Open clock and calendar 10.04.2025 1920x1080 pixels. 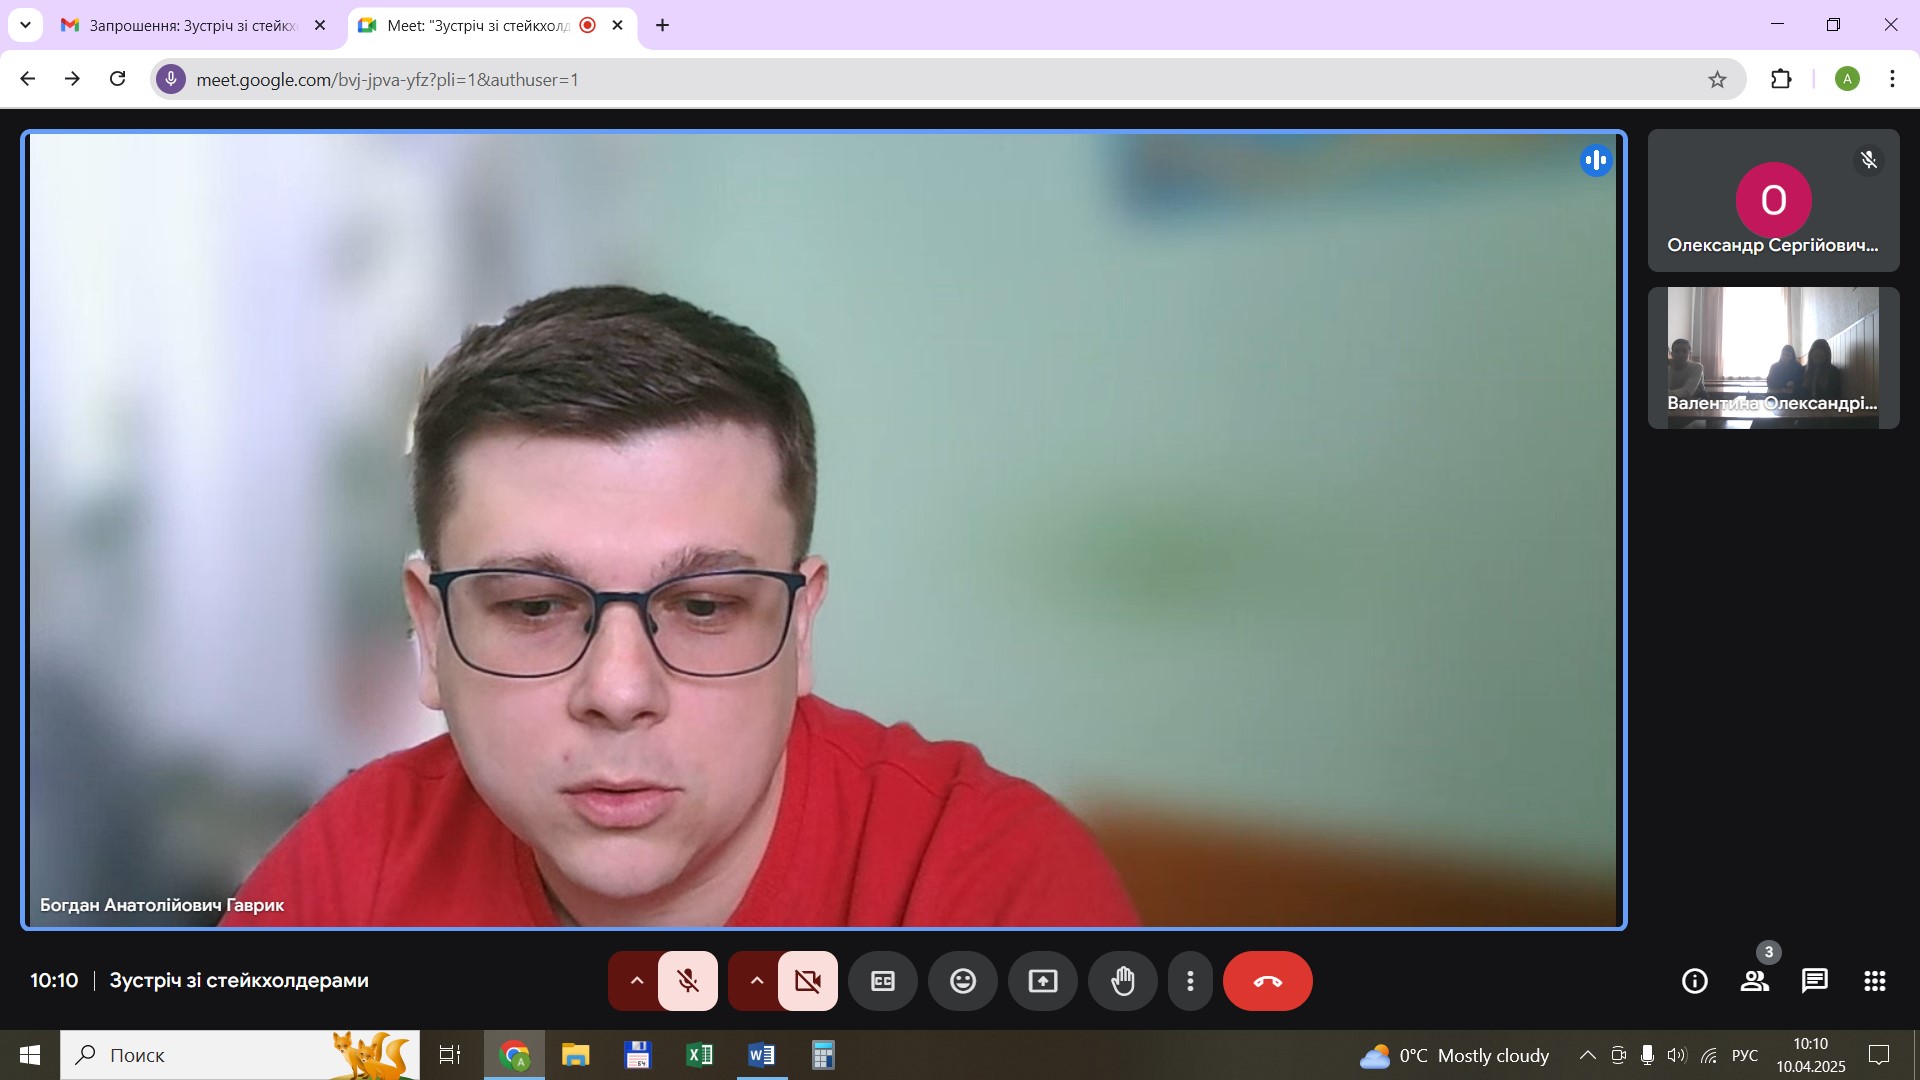[1811, 1055]
